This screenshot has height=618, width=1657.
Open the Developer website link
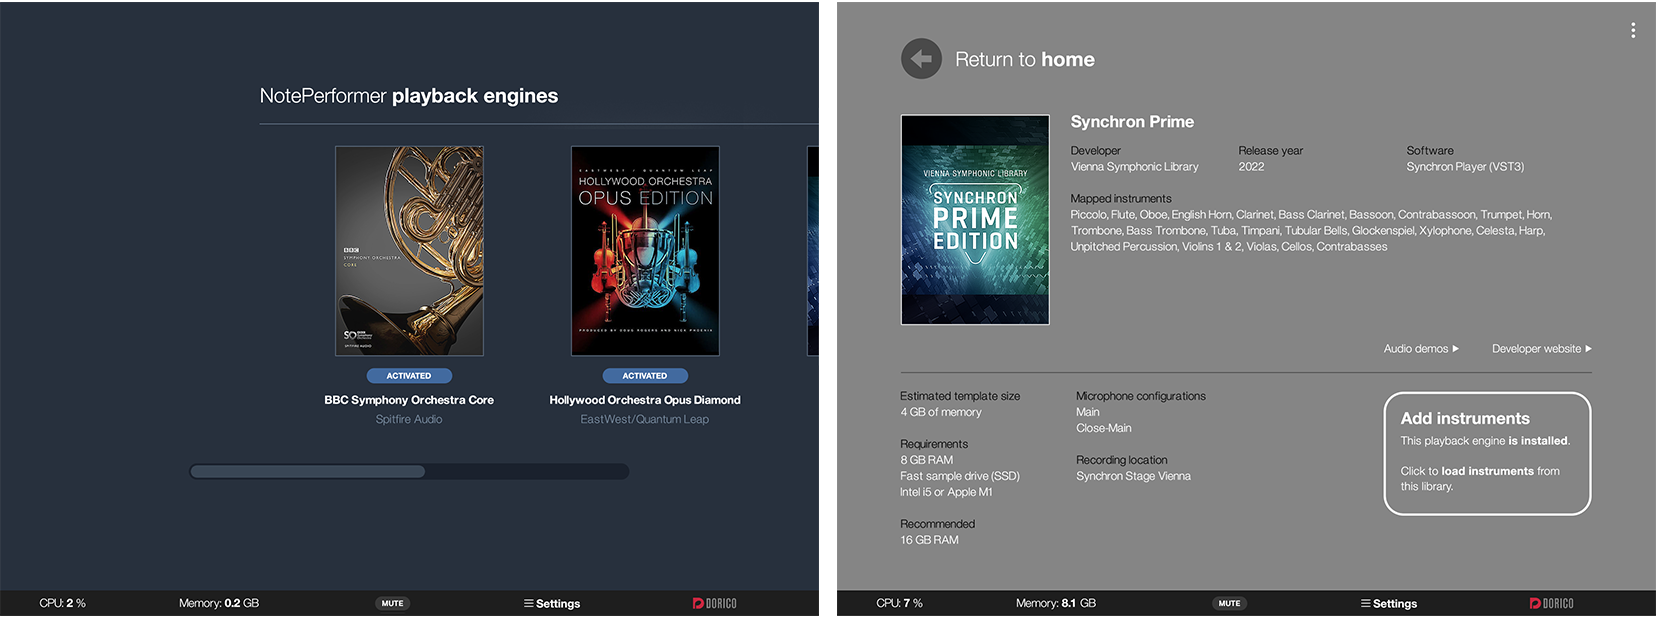coord(1541,349)
